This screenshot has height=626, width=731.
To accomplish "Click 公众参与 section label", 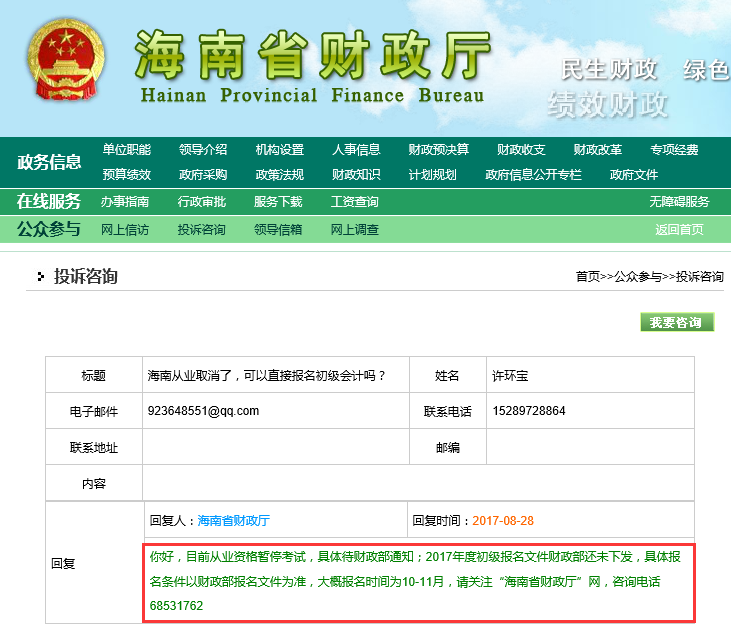I will [49, 229].
